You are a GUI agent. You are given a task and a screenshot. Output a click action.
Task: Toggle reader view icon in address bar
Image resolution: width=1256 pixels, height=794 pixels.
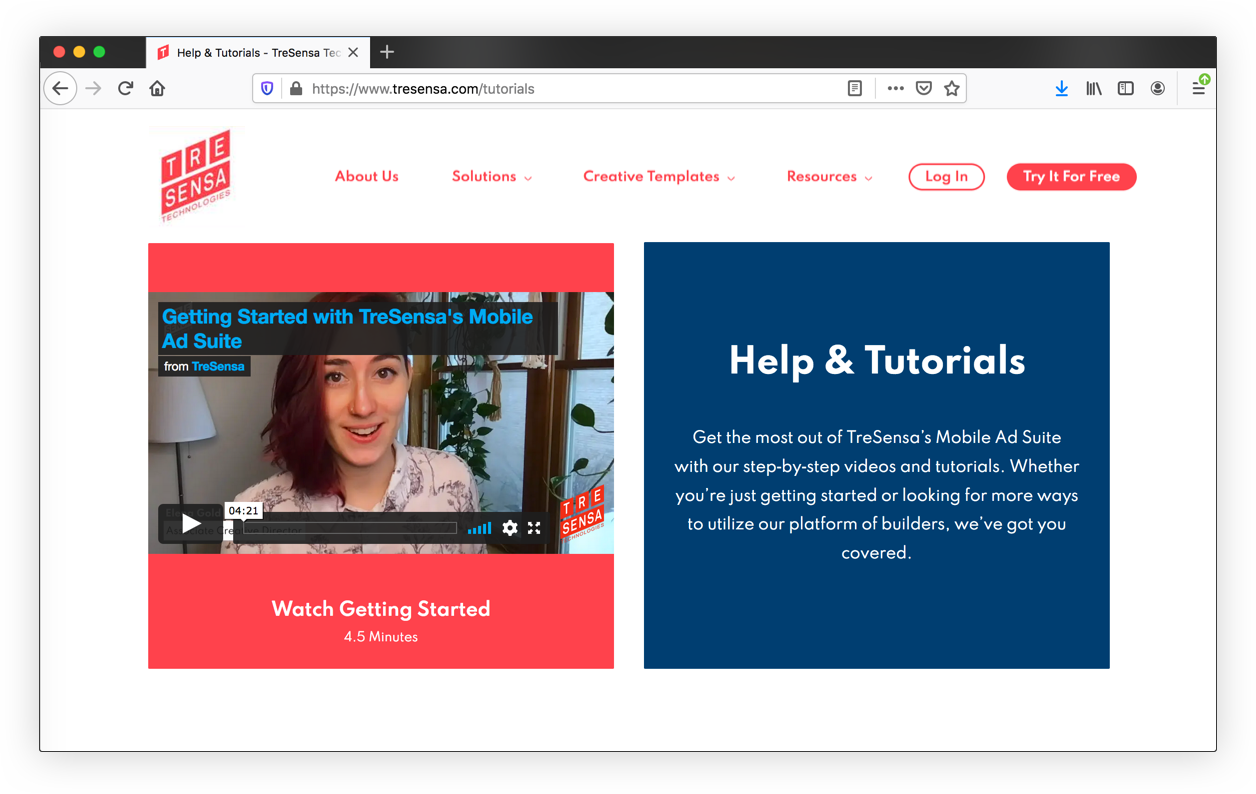point(854,88)
